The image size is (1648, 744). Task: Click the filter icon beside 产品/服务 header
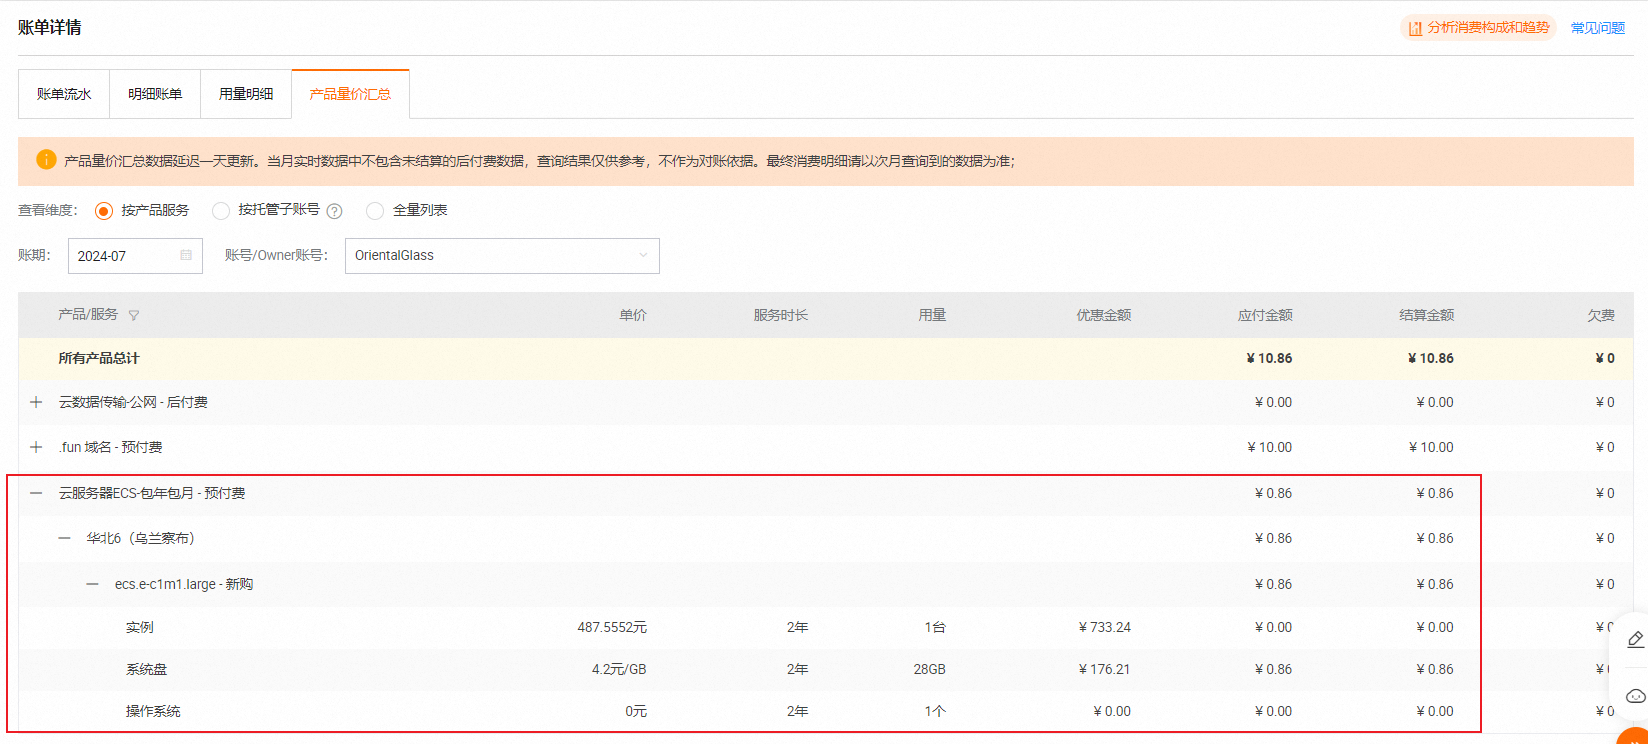tap(134, 315)
